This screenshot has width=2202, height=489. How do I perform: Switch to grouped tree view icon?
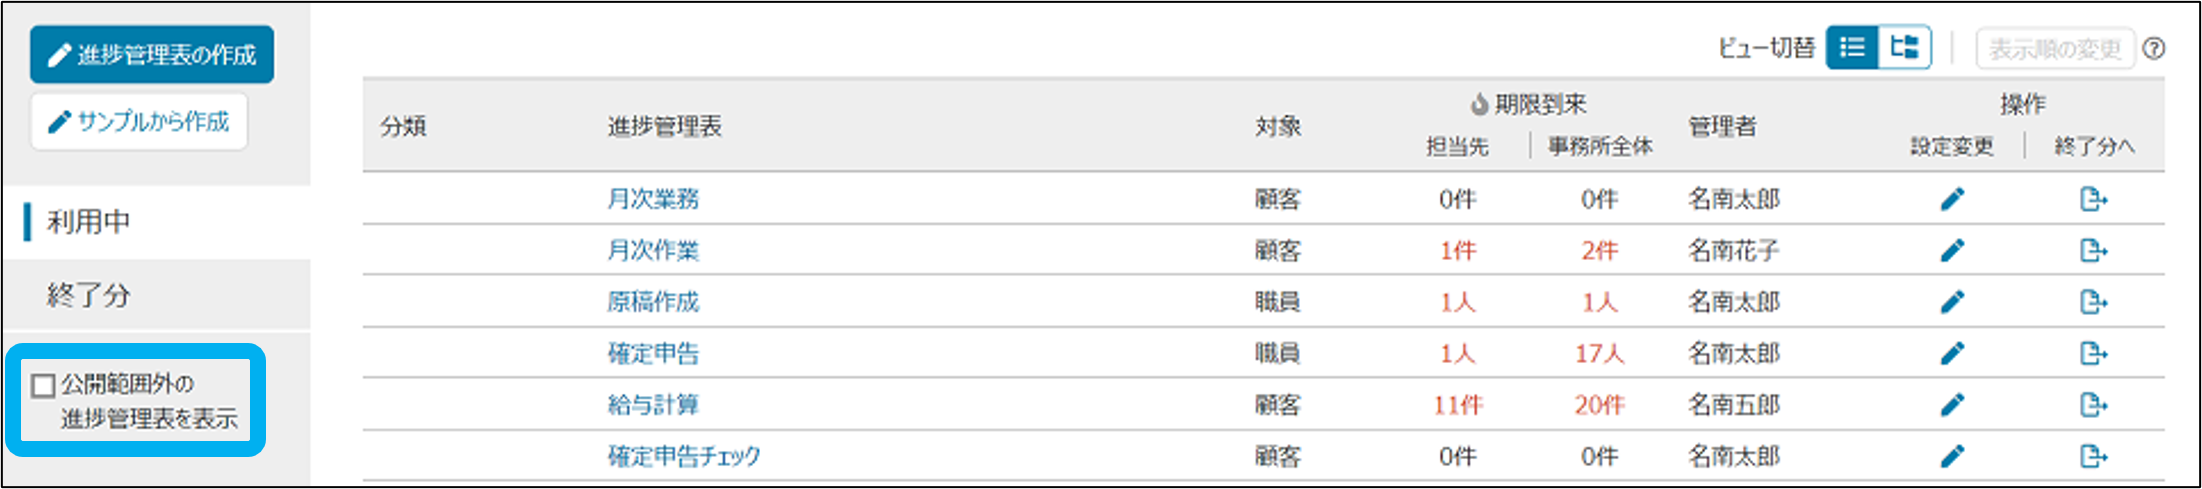click(1904, 48)
